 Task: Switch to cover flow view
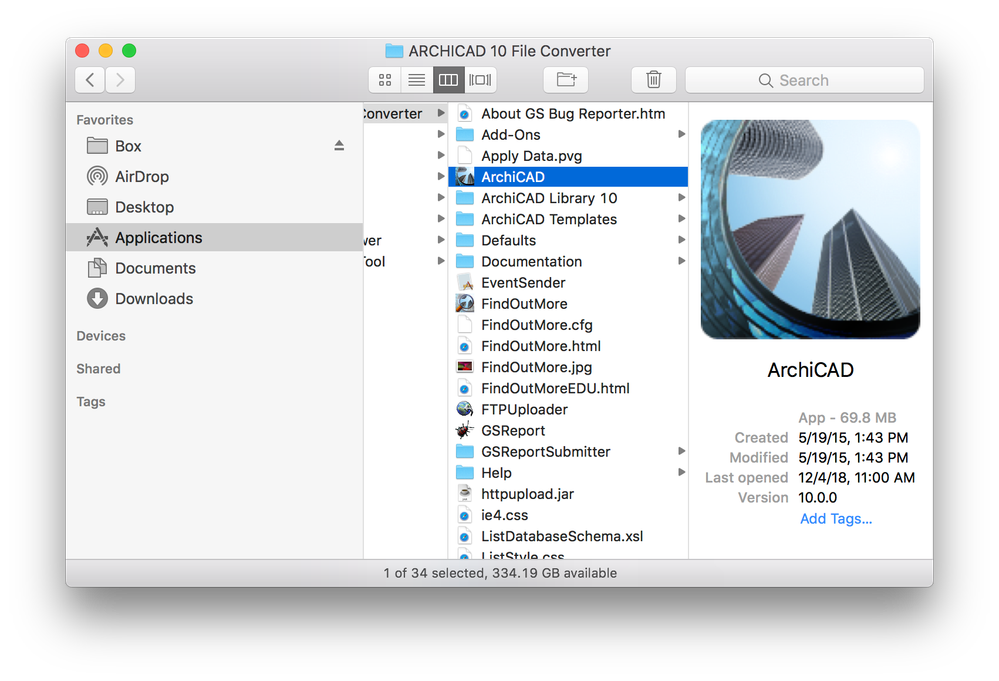(x=480, y=80)
